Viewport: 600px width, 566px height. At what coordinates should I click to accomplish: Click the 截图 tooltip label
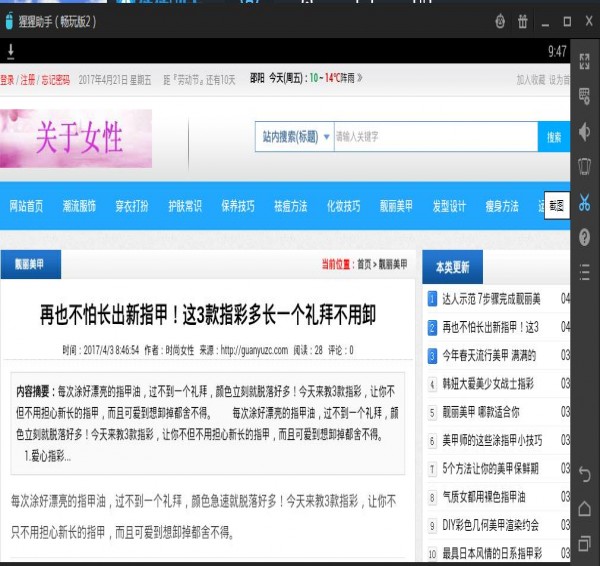tap(557, 206)
